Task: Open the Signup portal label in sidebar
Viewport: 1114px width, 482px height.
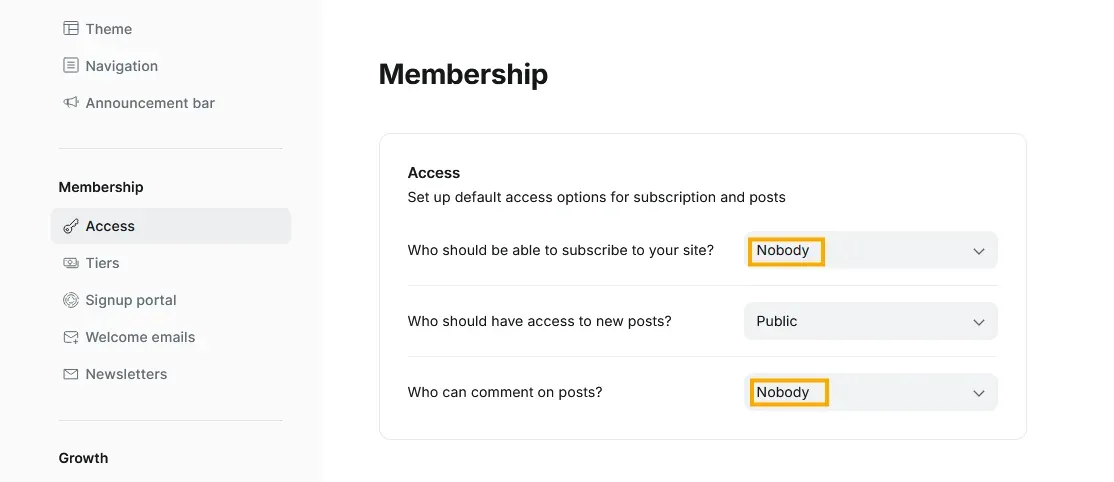Action: [x=131, y=300]
